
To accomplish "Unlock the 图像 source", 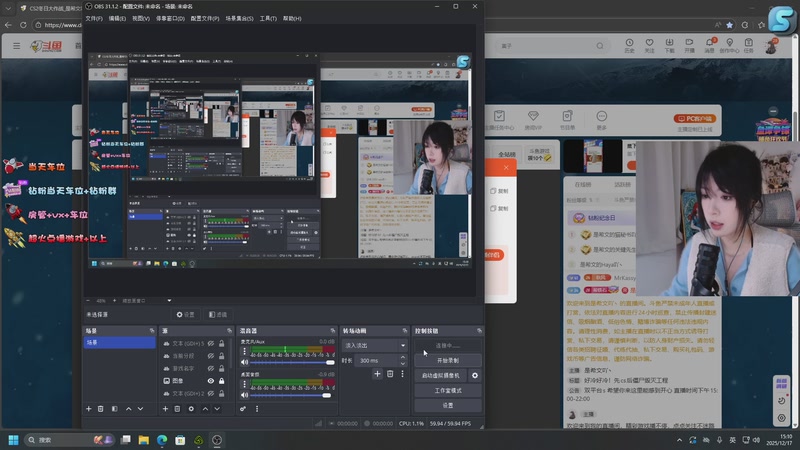I will click(x=221, y=381).
